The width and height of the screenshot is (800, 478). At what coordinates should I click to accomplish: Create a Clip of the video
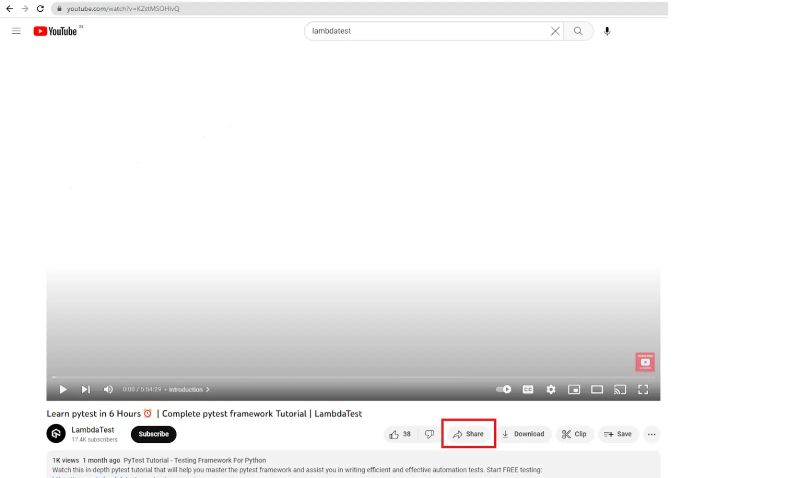(x=574, y=434)
